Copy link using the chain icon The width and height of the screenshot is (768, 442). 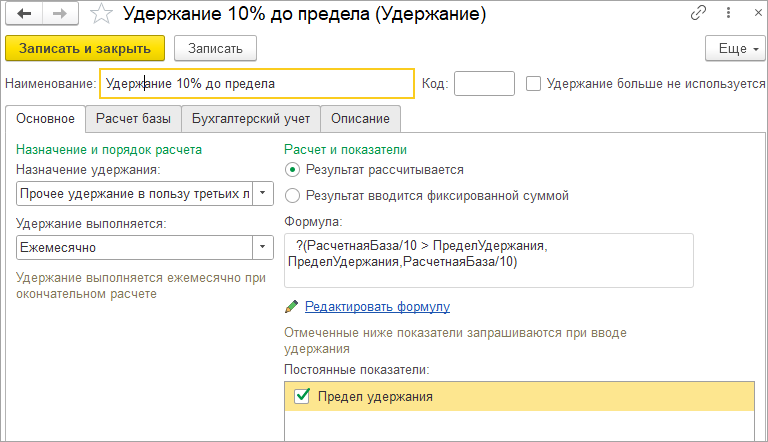tap(698, 13)
